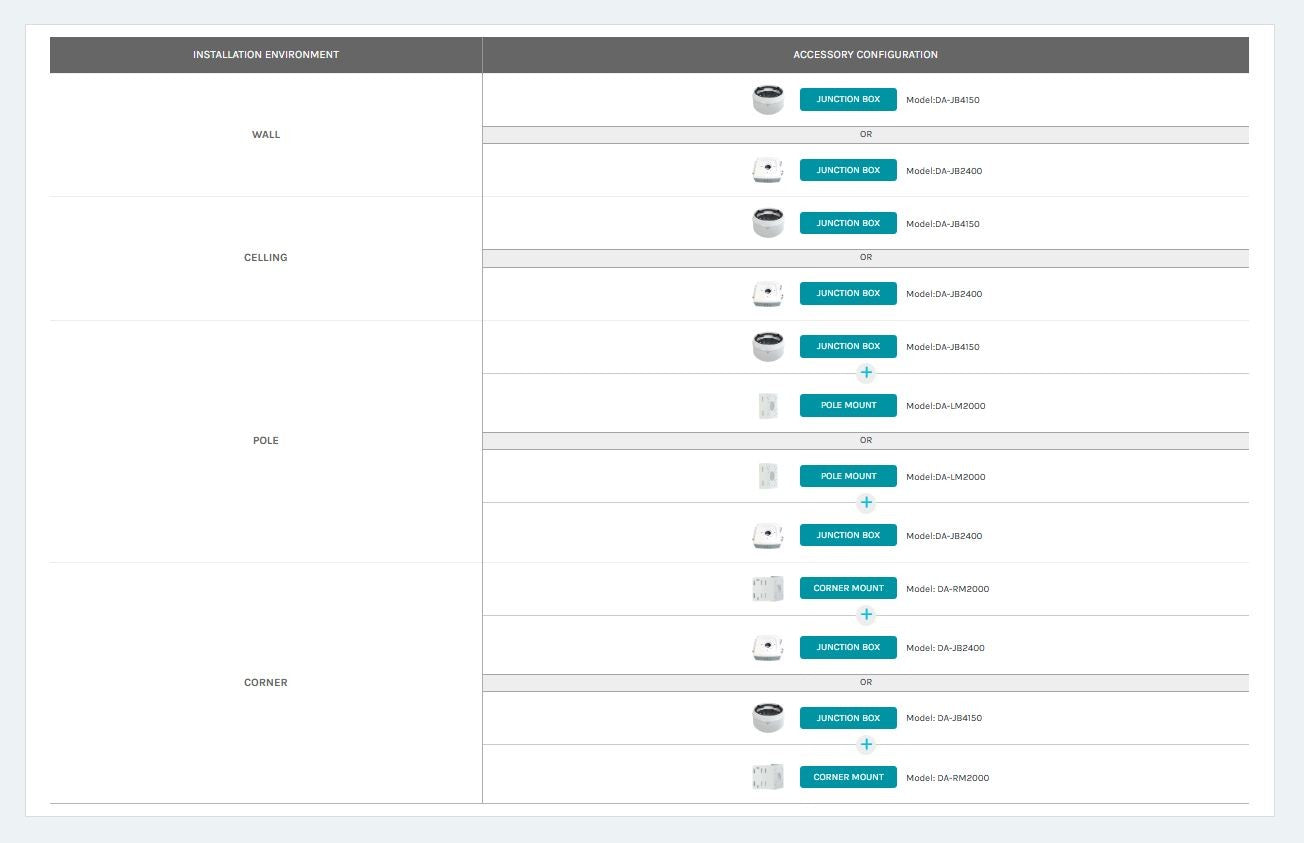Image resolution: width=1304 pixels, height=843 pixels.
Task: Click the Wall section DA-JB4150 junction box image
Action: click(x=768, y=100)
